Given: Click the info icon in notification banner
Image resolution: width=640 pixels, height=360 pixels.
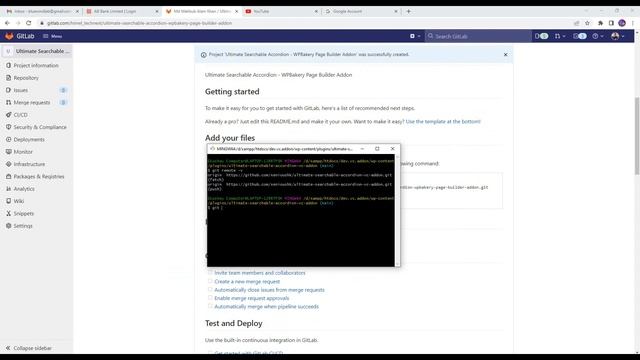Looking at the screenshot, I should [203, 55].
